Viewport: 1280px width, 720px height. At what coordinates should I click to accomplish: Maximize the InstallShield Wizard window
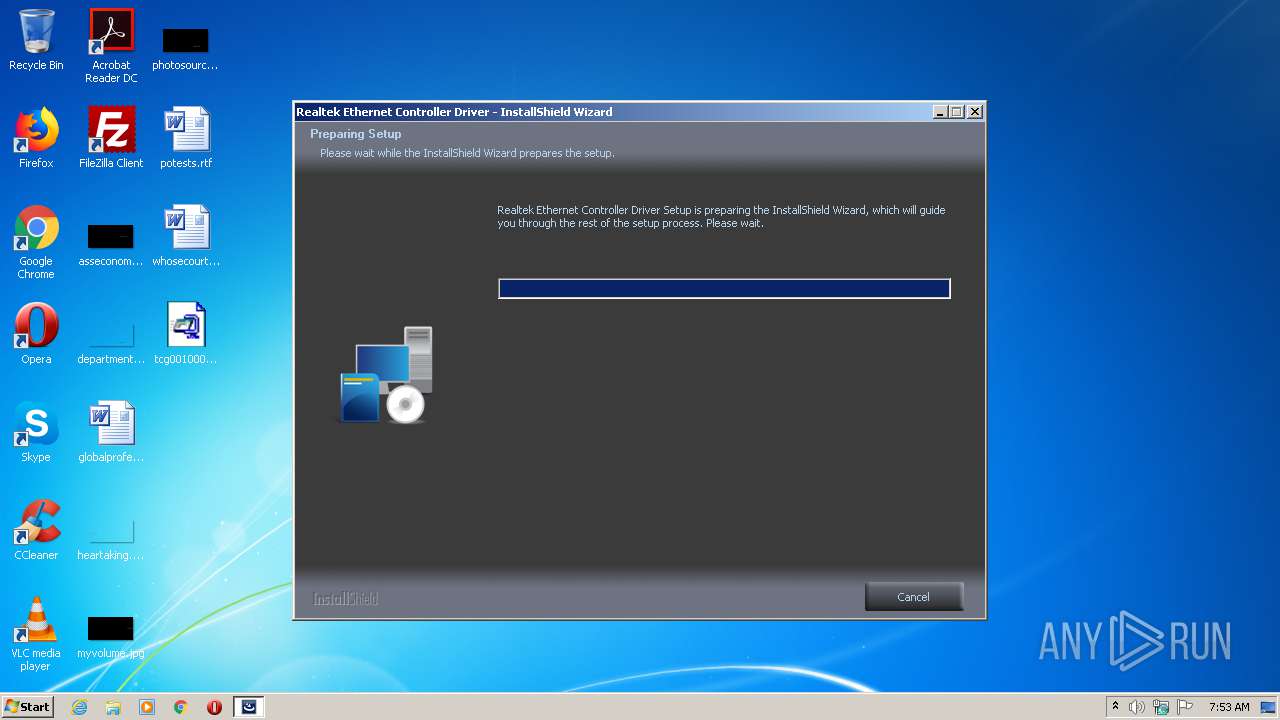pyautogui.click(x=957, y=112)
